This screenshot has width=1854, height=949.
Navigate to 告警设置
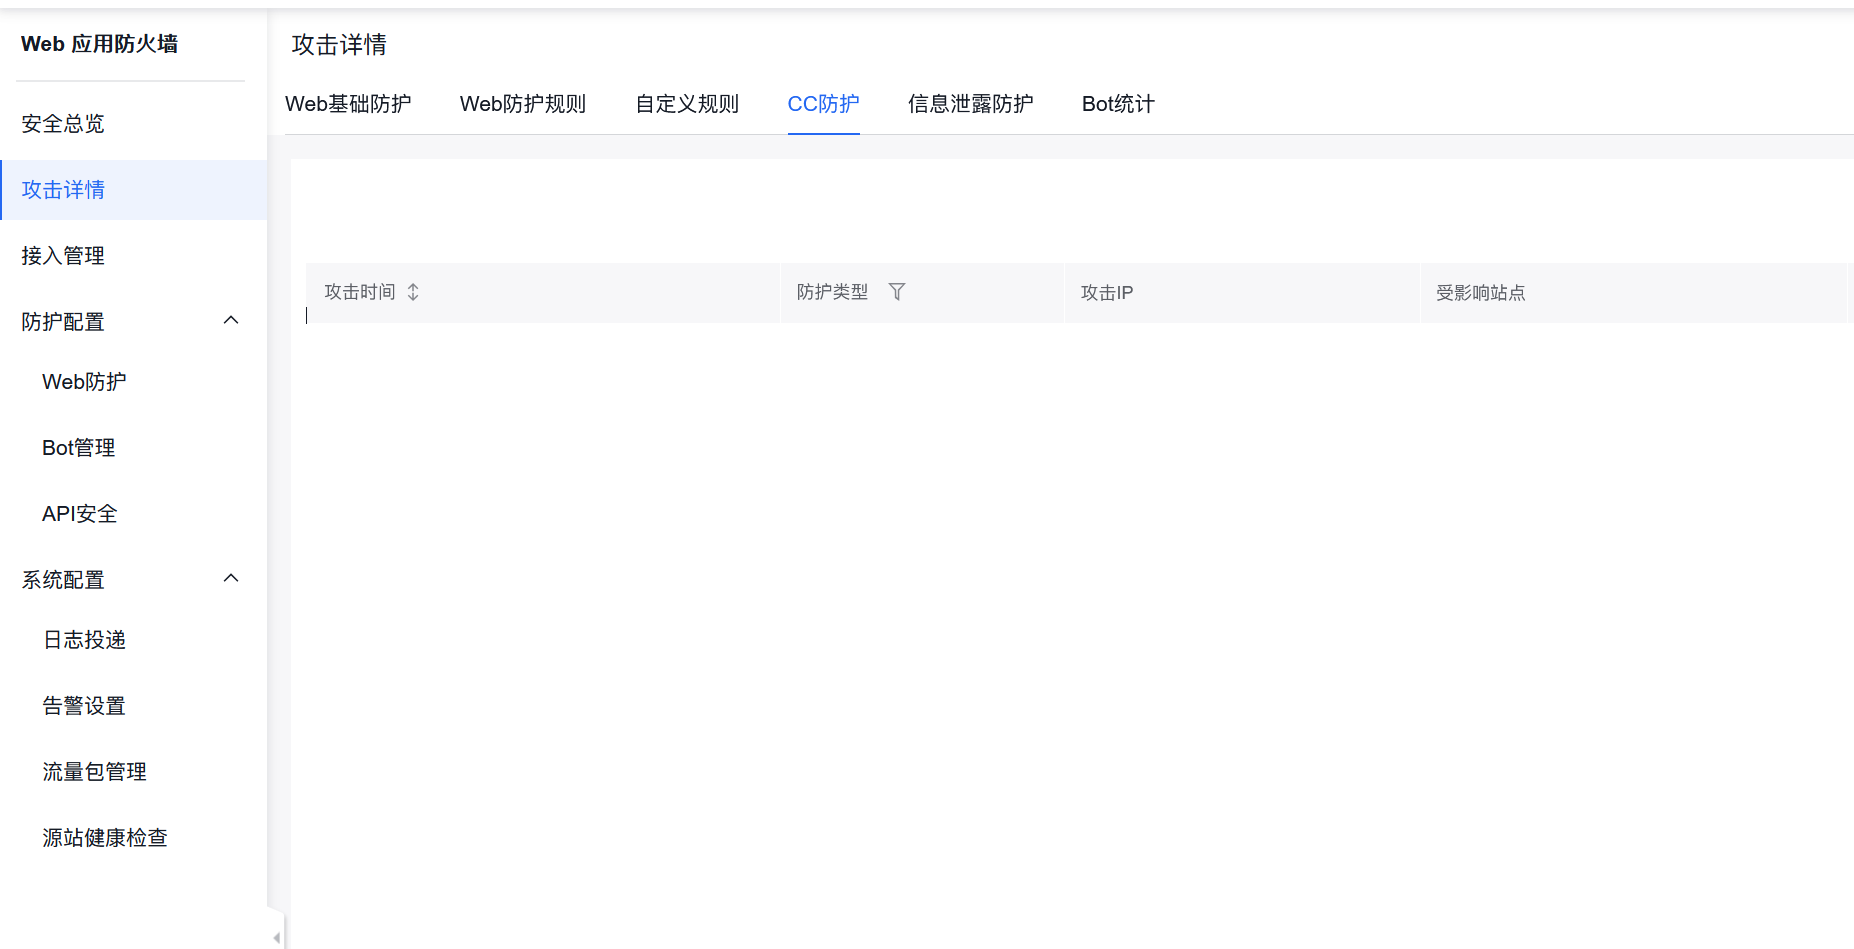pyautogui.click(x=84, y=706)
